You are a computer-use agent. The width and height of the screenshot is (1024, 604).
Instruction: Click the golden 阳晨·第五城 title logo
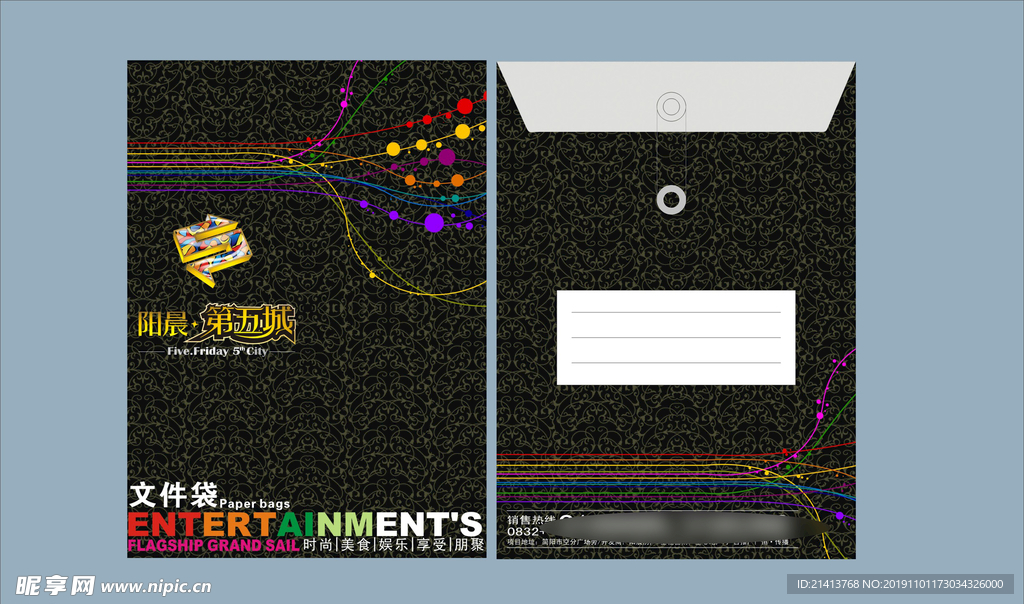pos(217,324)
